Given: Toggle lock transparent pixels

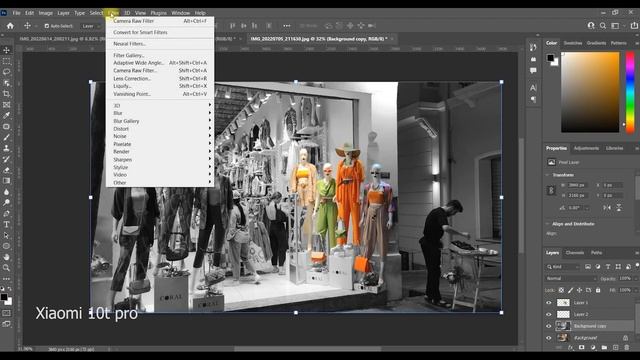Looking at the screenshot, I should [561, 290].
